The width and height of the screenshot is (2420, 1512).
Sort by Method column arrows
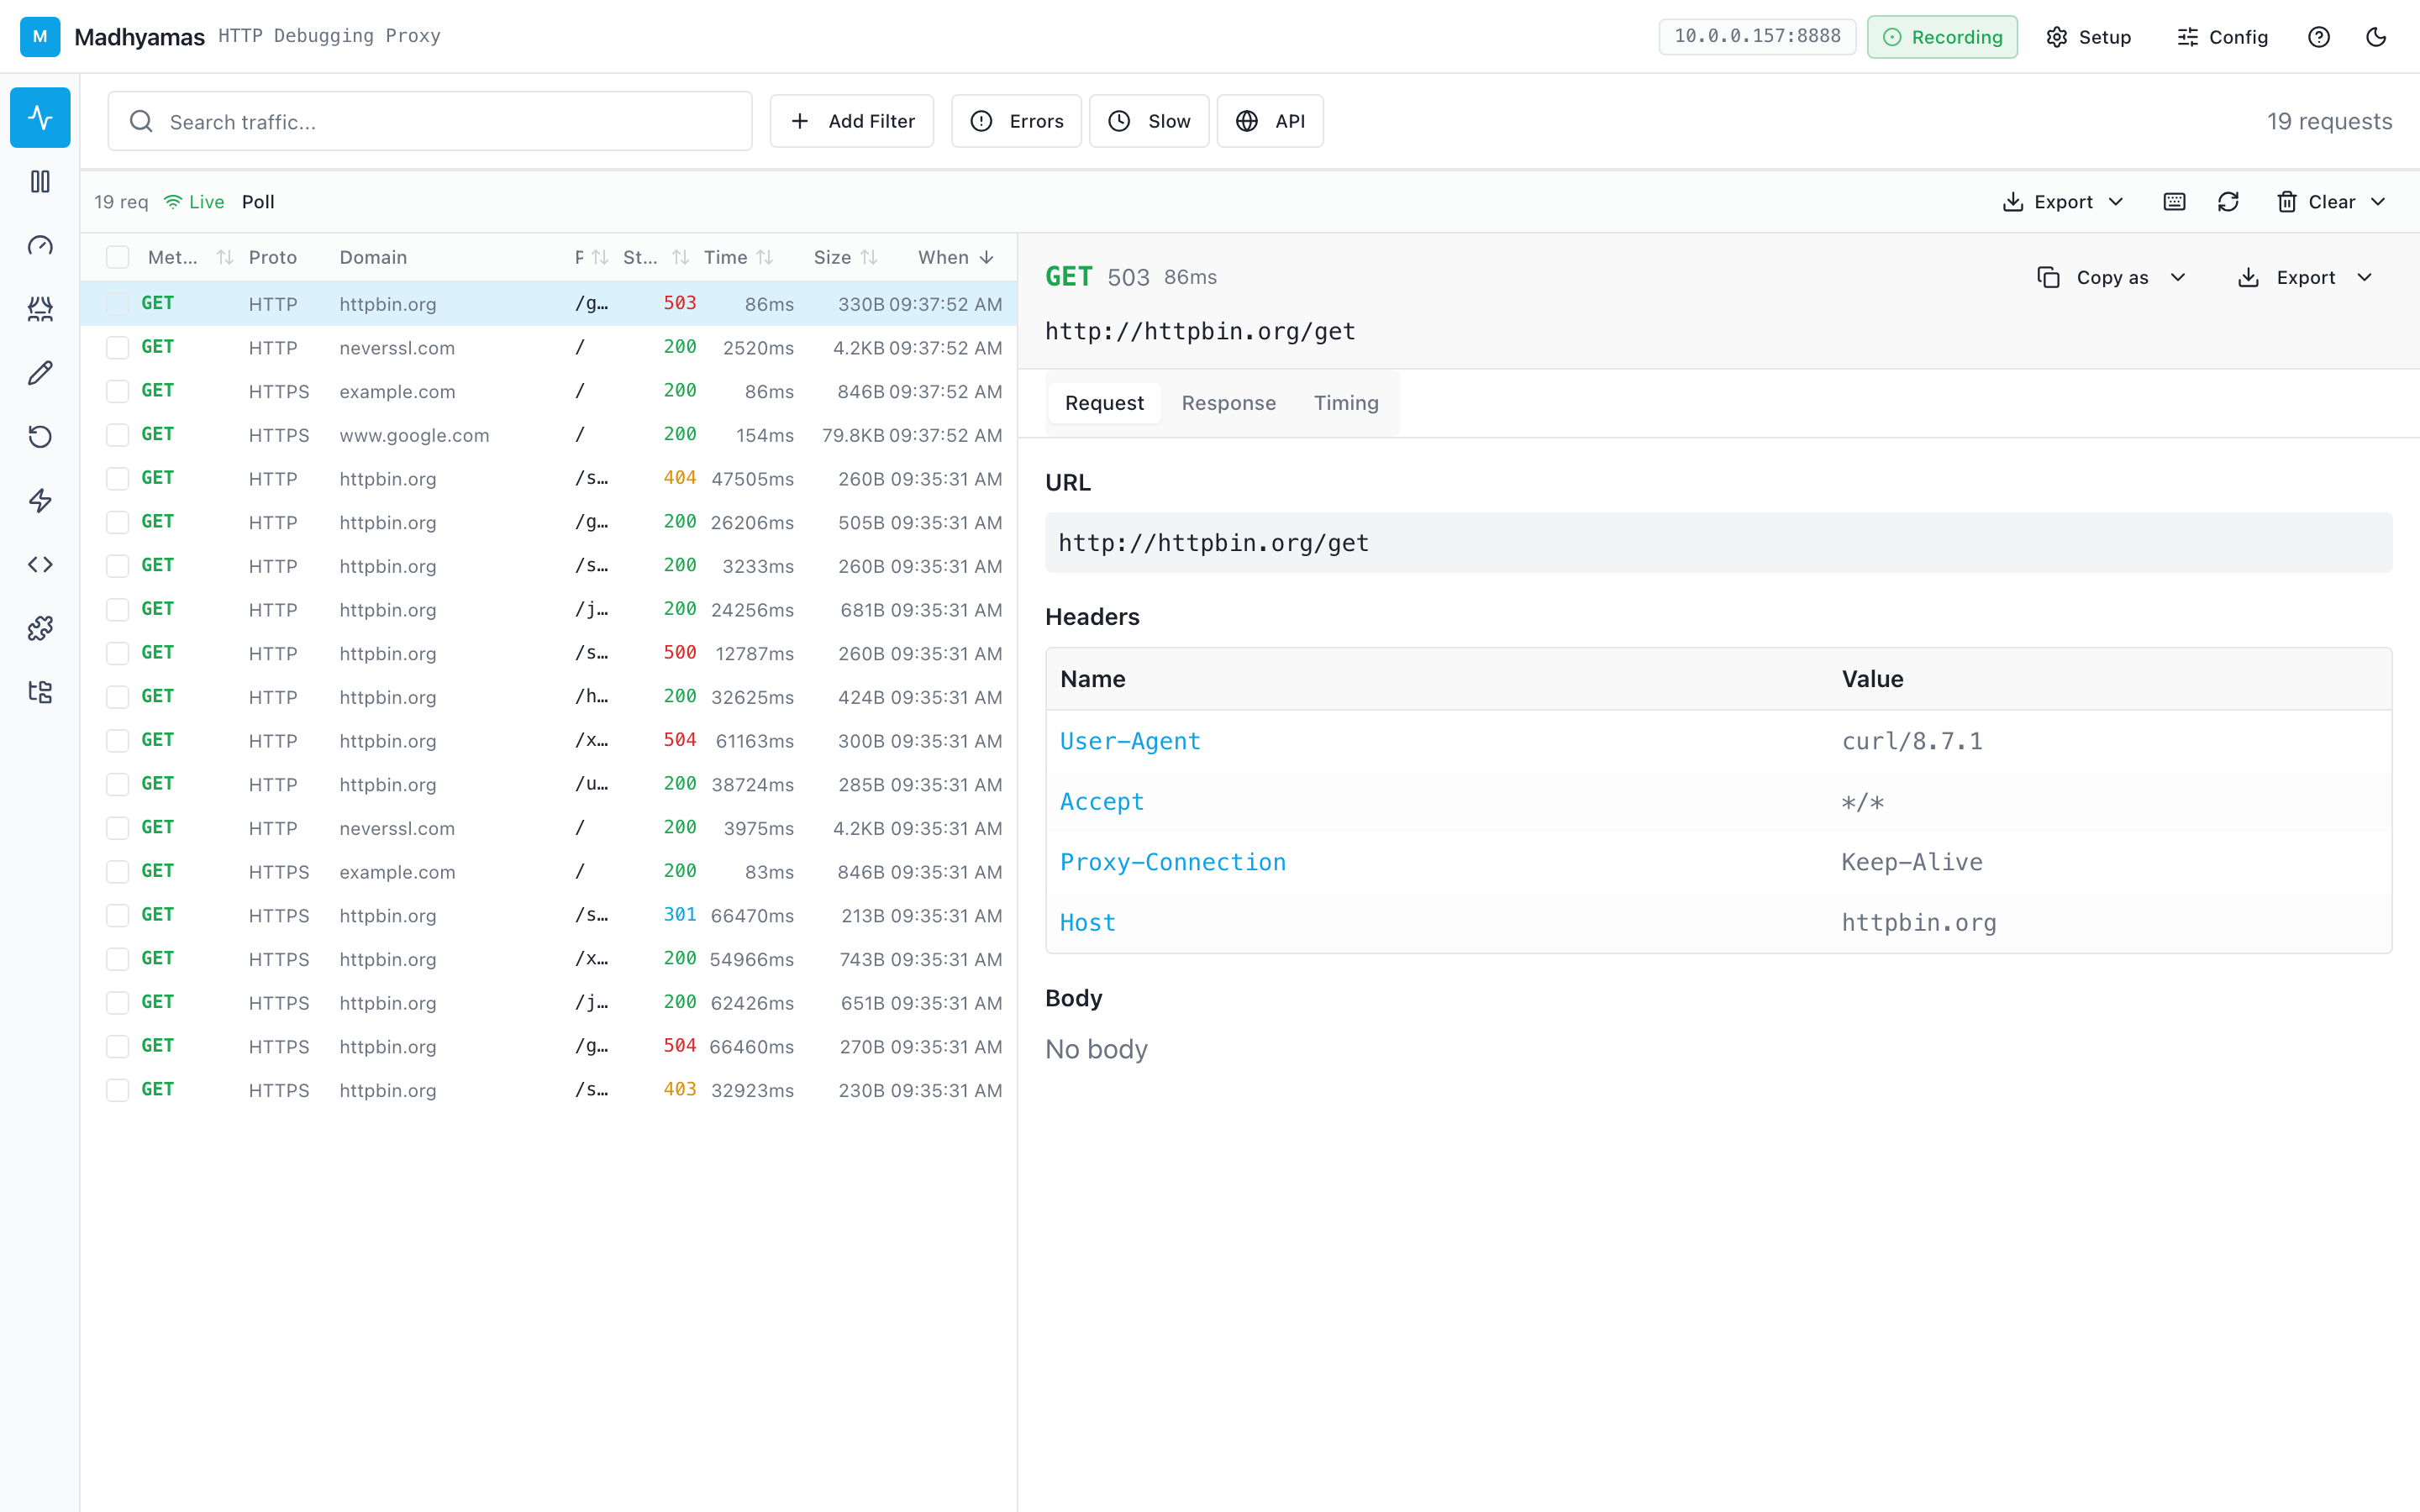[x=225, y=257]
